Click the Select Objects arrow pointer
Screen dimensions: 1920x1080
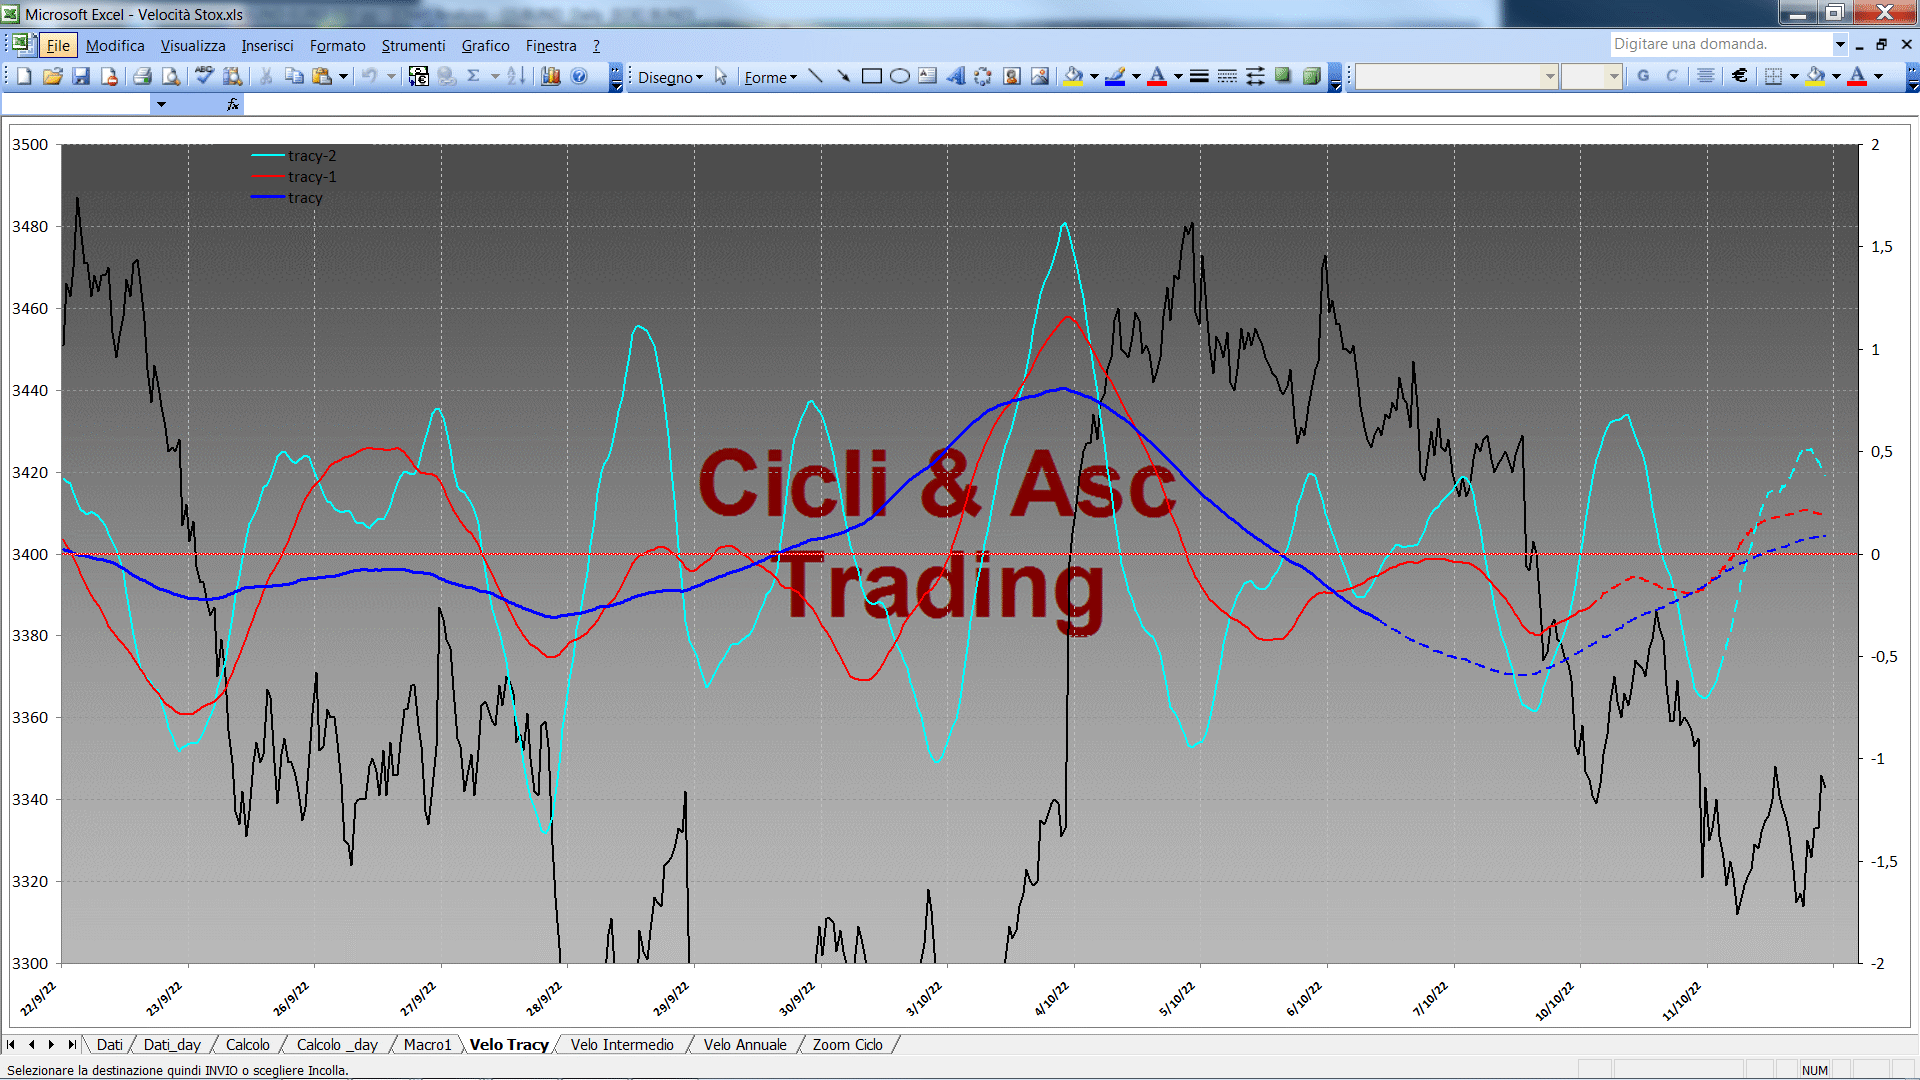721,76
